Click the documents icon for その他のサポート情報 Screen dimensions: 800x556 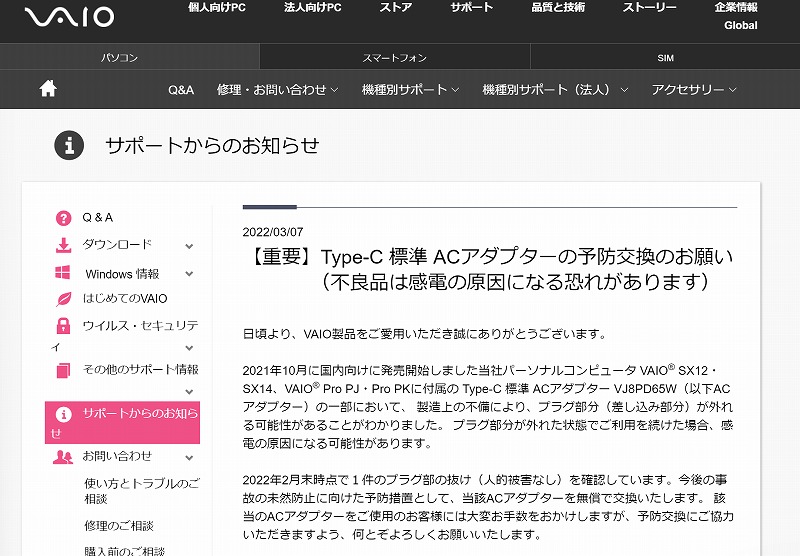click(x=63, y=370)
